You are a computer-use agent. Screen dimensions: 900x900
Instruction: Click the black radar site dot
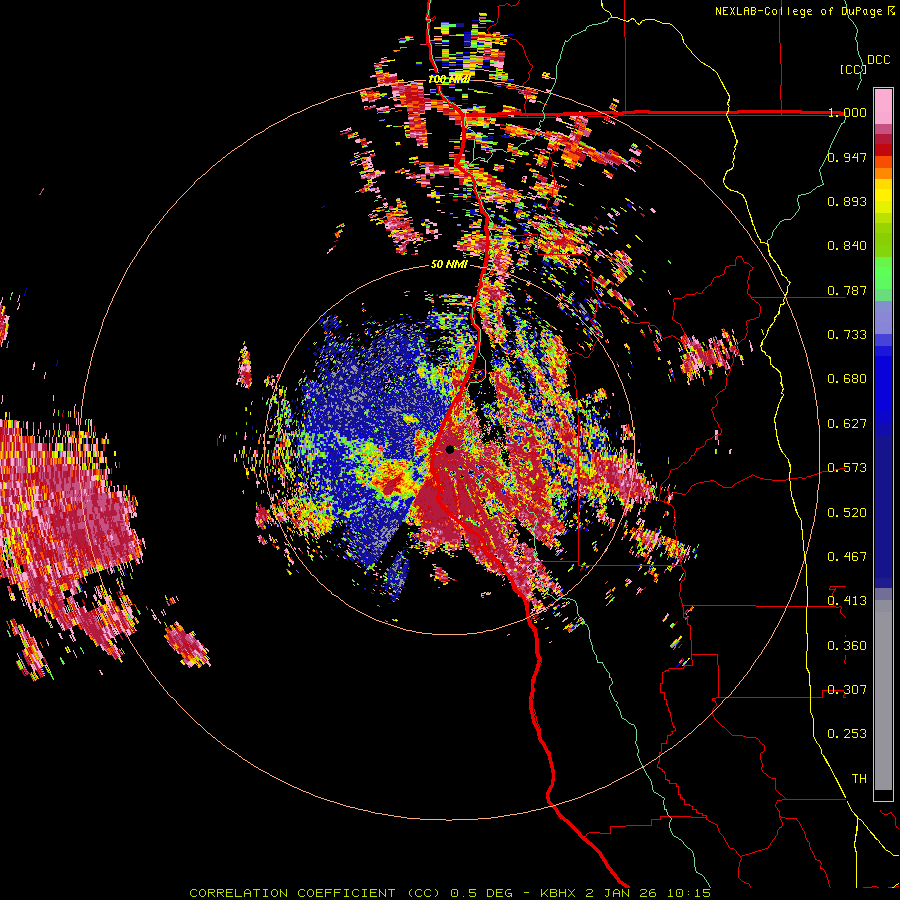[450, 449]
